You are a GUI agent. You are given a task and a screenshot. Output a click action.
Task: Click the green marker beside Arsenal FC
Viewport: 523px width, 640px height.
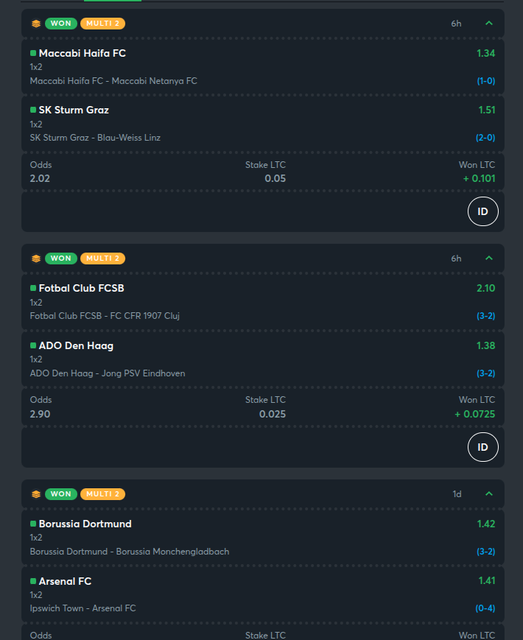(x=33, y=581)
